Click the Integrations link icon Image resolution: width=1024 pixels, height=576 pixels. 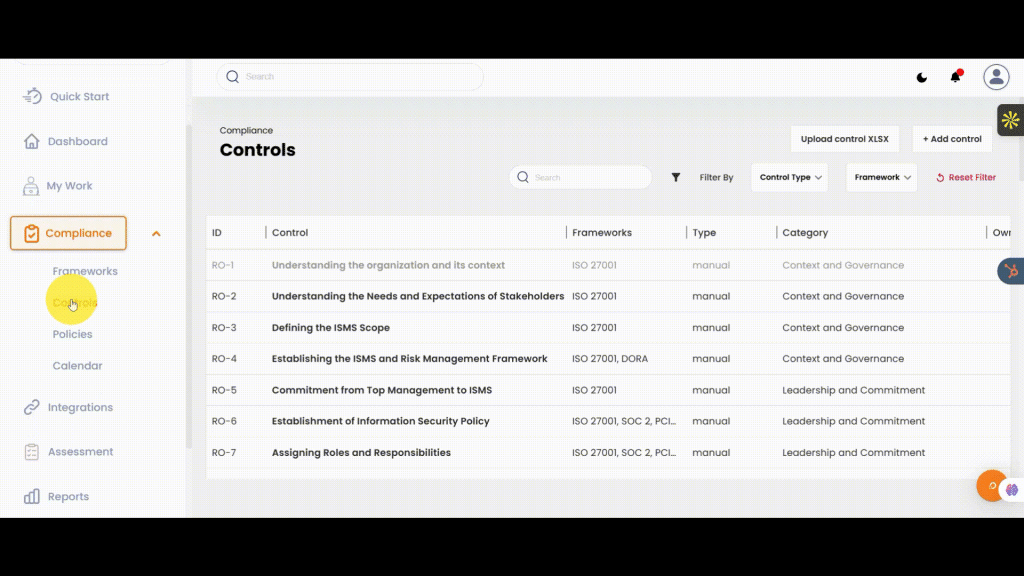[32, 407]
